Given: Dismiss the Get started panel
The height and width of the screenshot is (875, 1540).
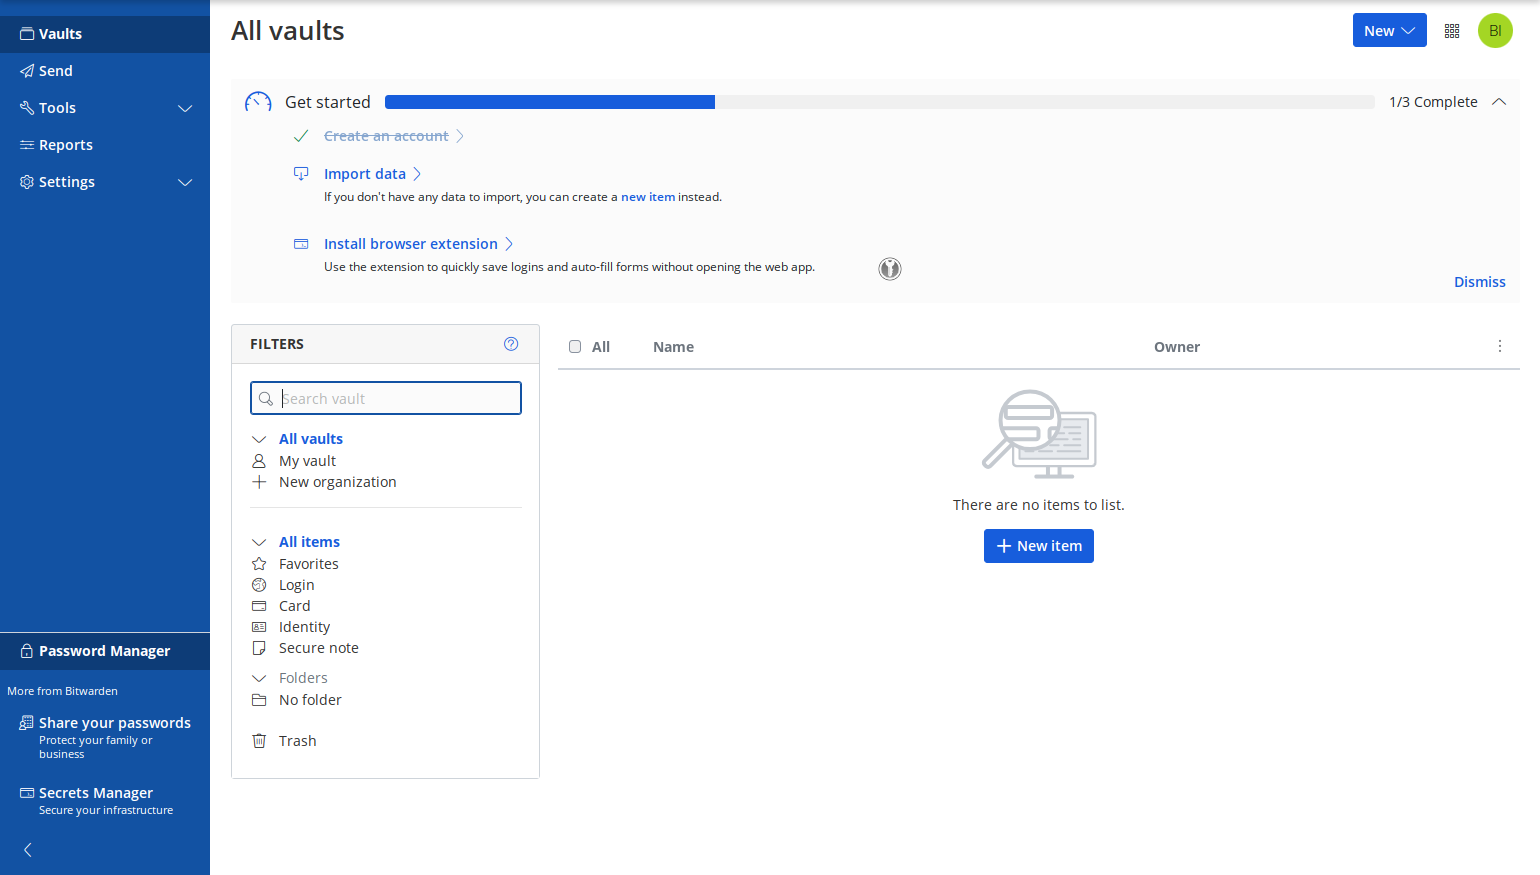Looking at the screenshot, I should click(1479, 282).
